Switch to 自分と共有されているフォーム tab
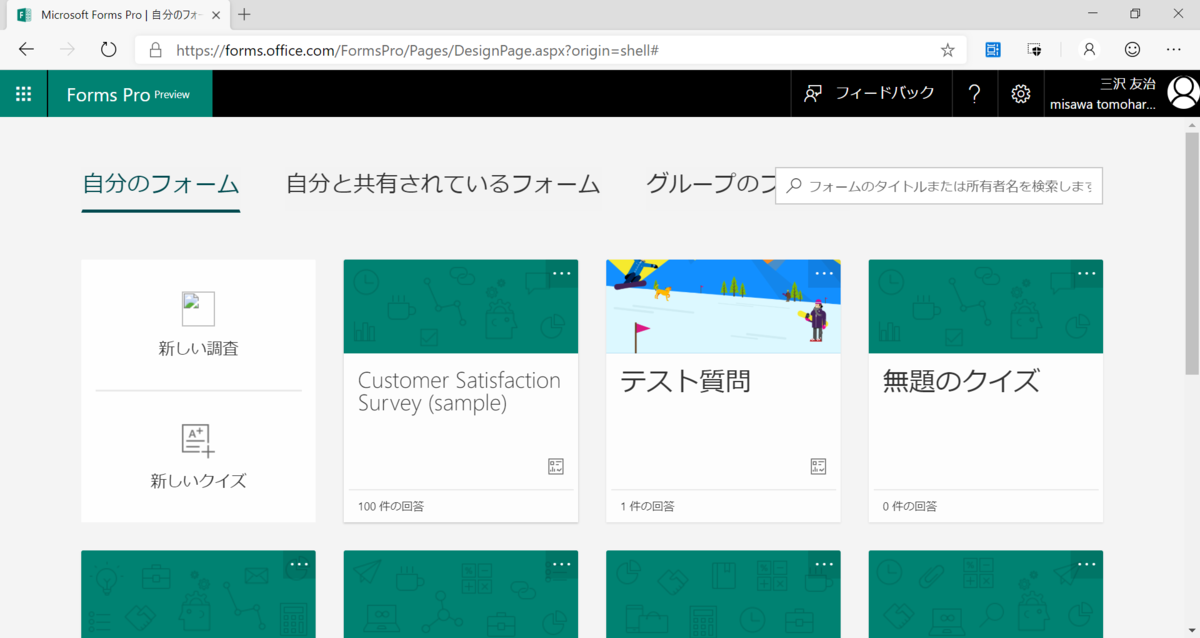 (443, 184)
